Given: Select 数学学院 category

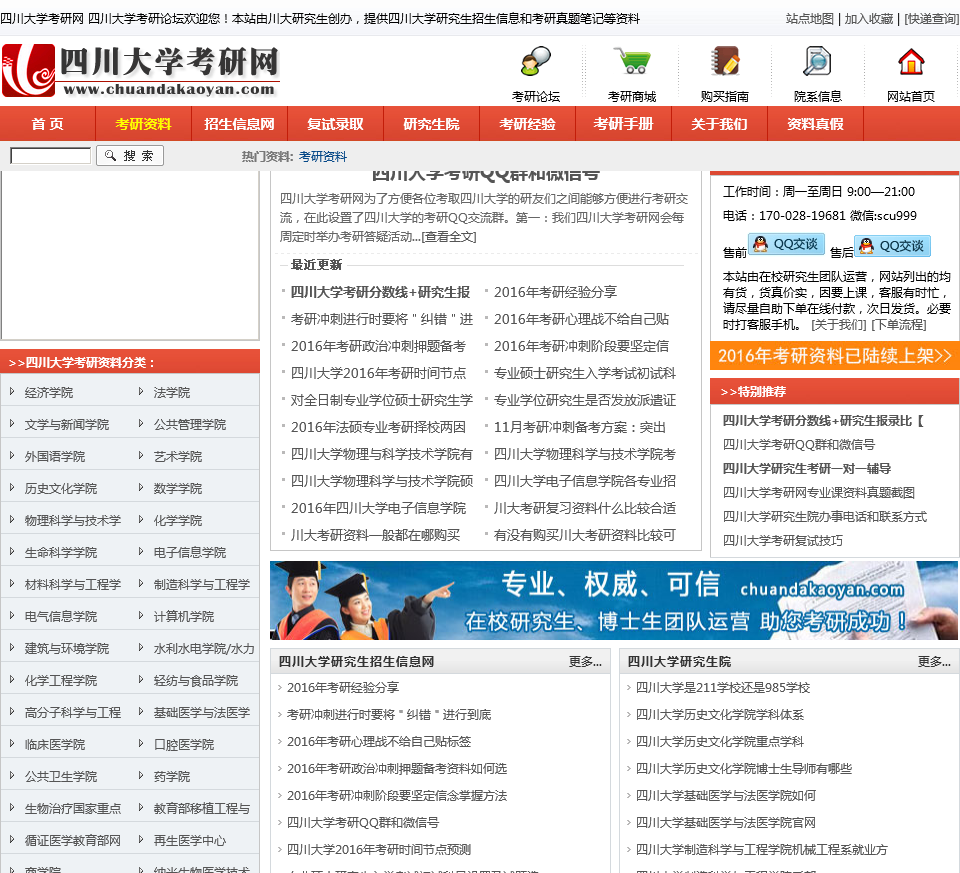Looking at the screenshot, I should 178,489.
